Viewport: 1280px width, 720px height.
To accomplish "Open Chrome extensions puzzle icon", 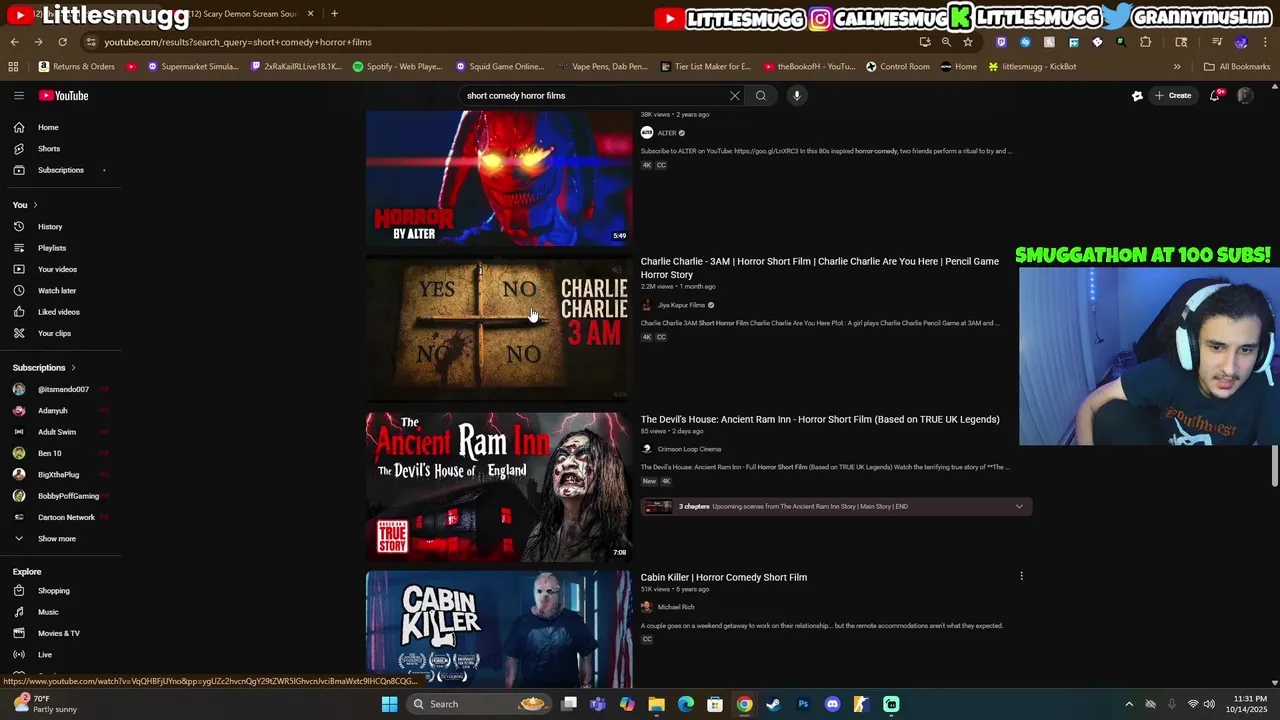I will [1145, 42].
